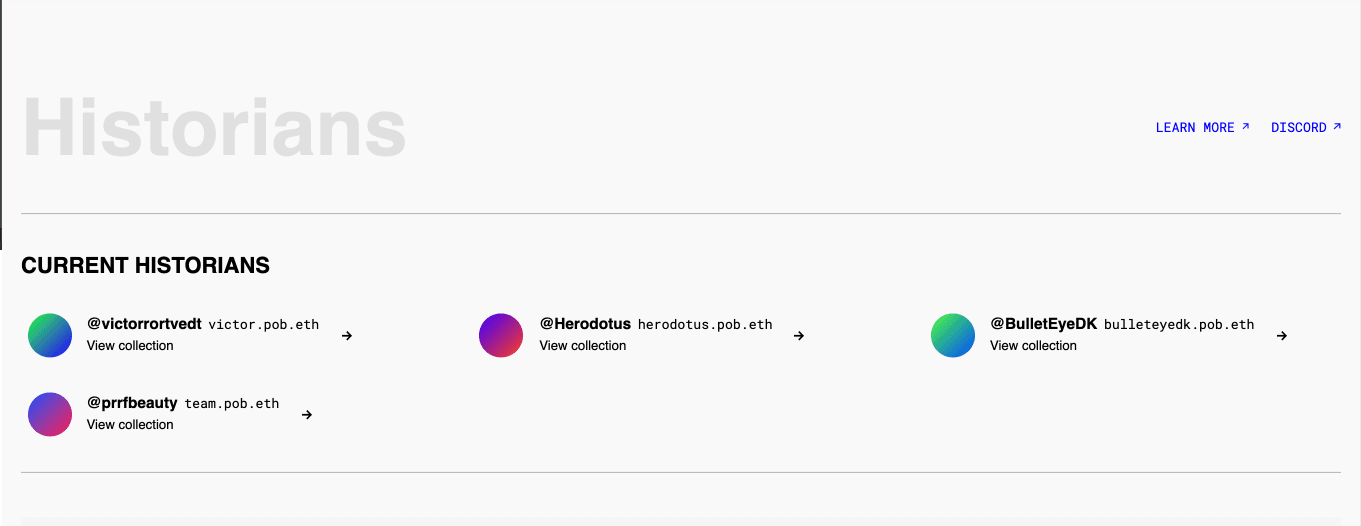Open the LEARN MORE external link
Screen dimensions: 1361x526
pyautogui.click(x=1202, y=127)
